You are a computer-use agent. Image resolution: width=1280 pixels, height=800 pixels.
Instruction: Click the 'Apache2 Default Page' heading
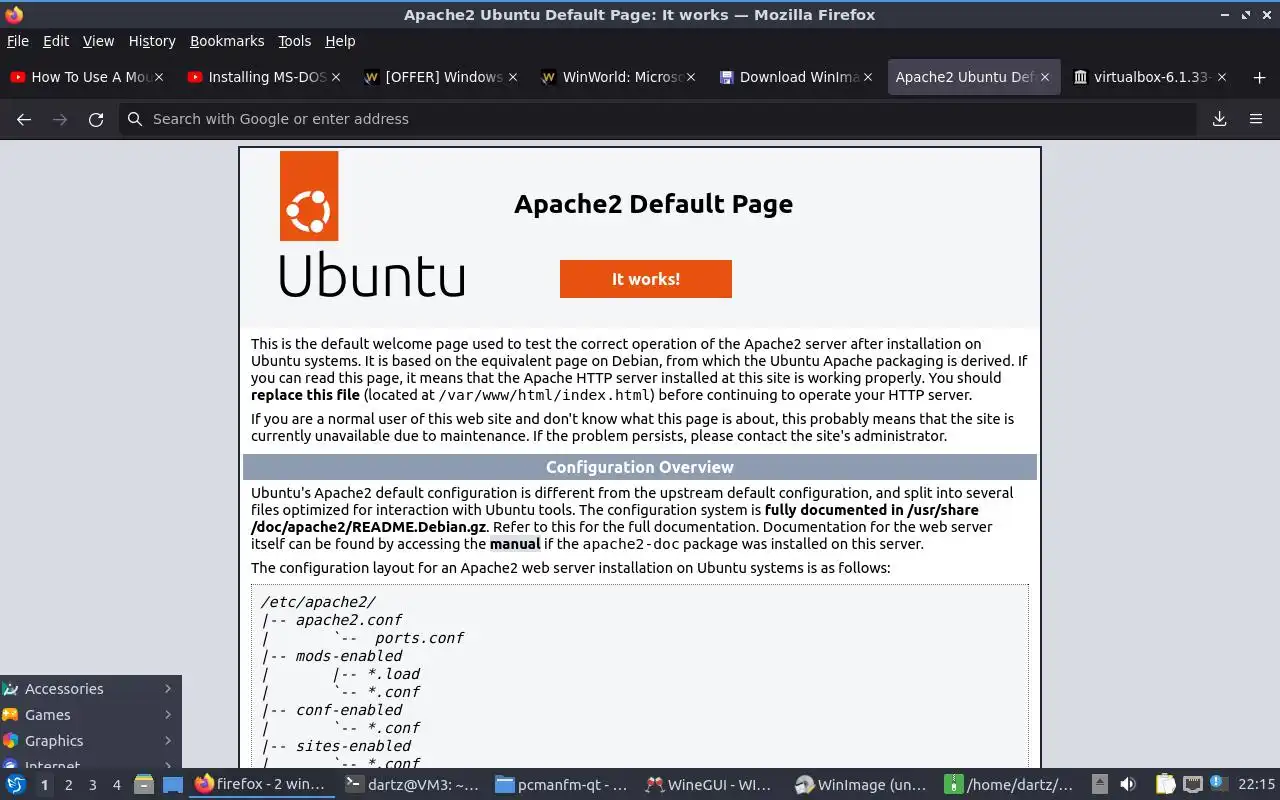point(653,204)
